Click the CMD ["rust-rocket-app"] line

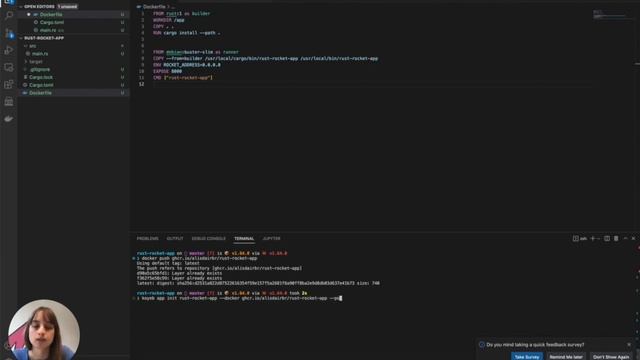click(x=183, y=78)
